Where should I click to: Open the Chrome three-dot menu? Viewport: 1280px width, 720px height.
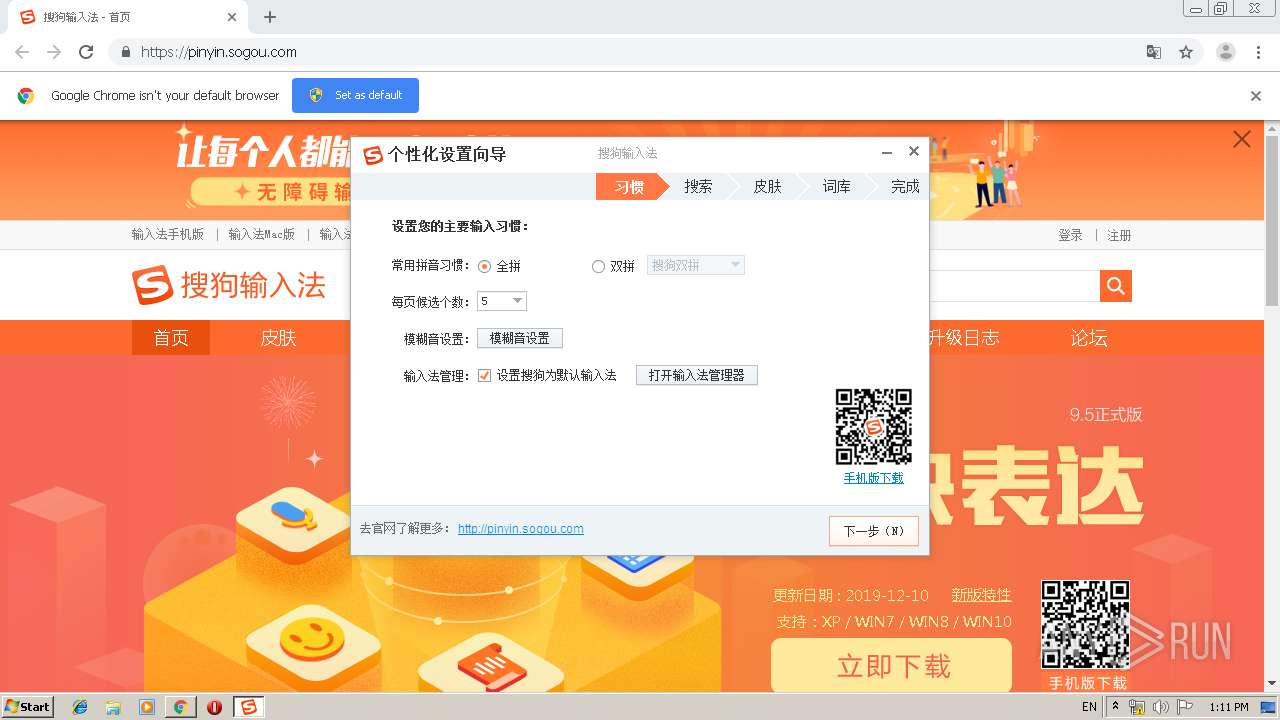(1258, 52)
